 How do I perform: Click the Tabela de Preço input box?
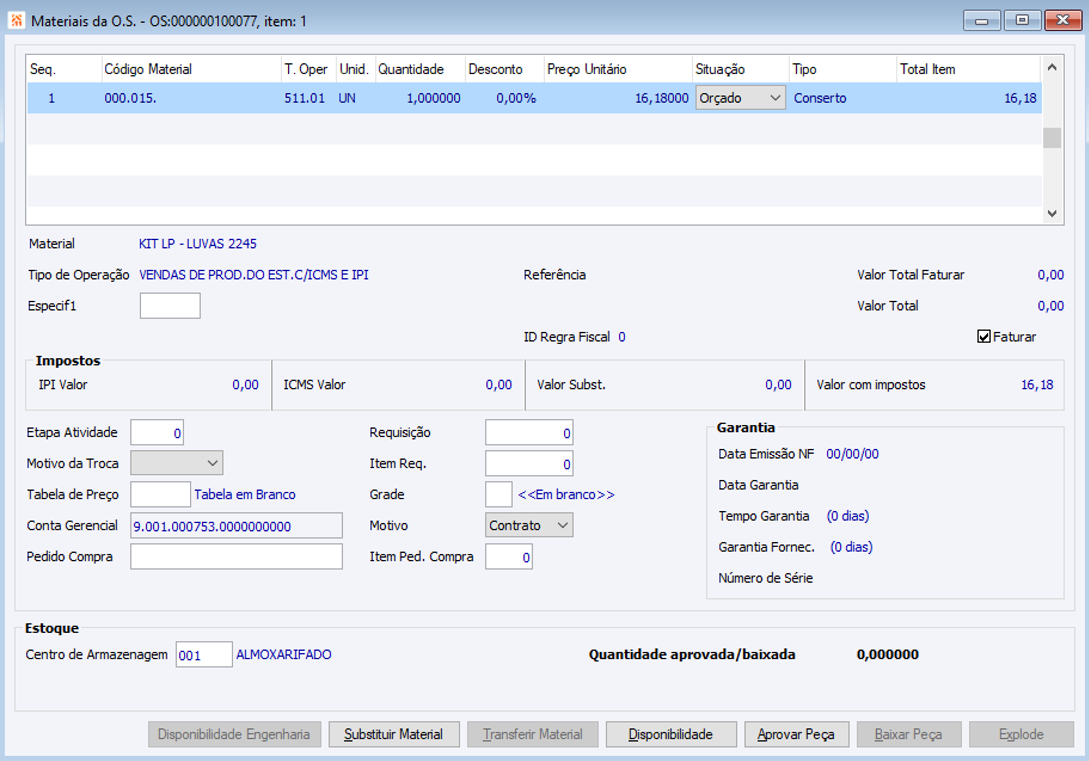pyautogui.click(x=160, y=494)
